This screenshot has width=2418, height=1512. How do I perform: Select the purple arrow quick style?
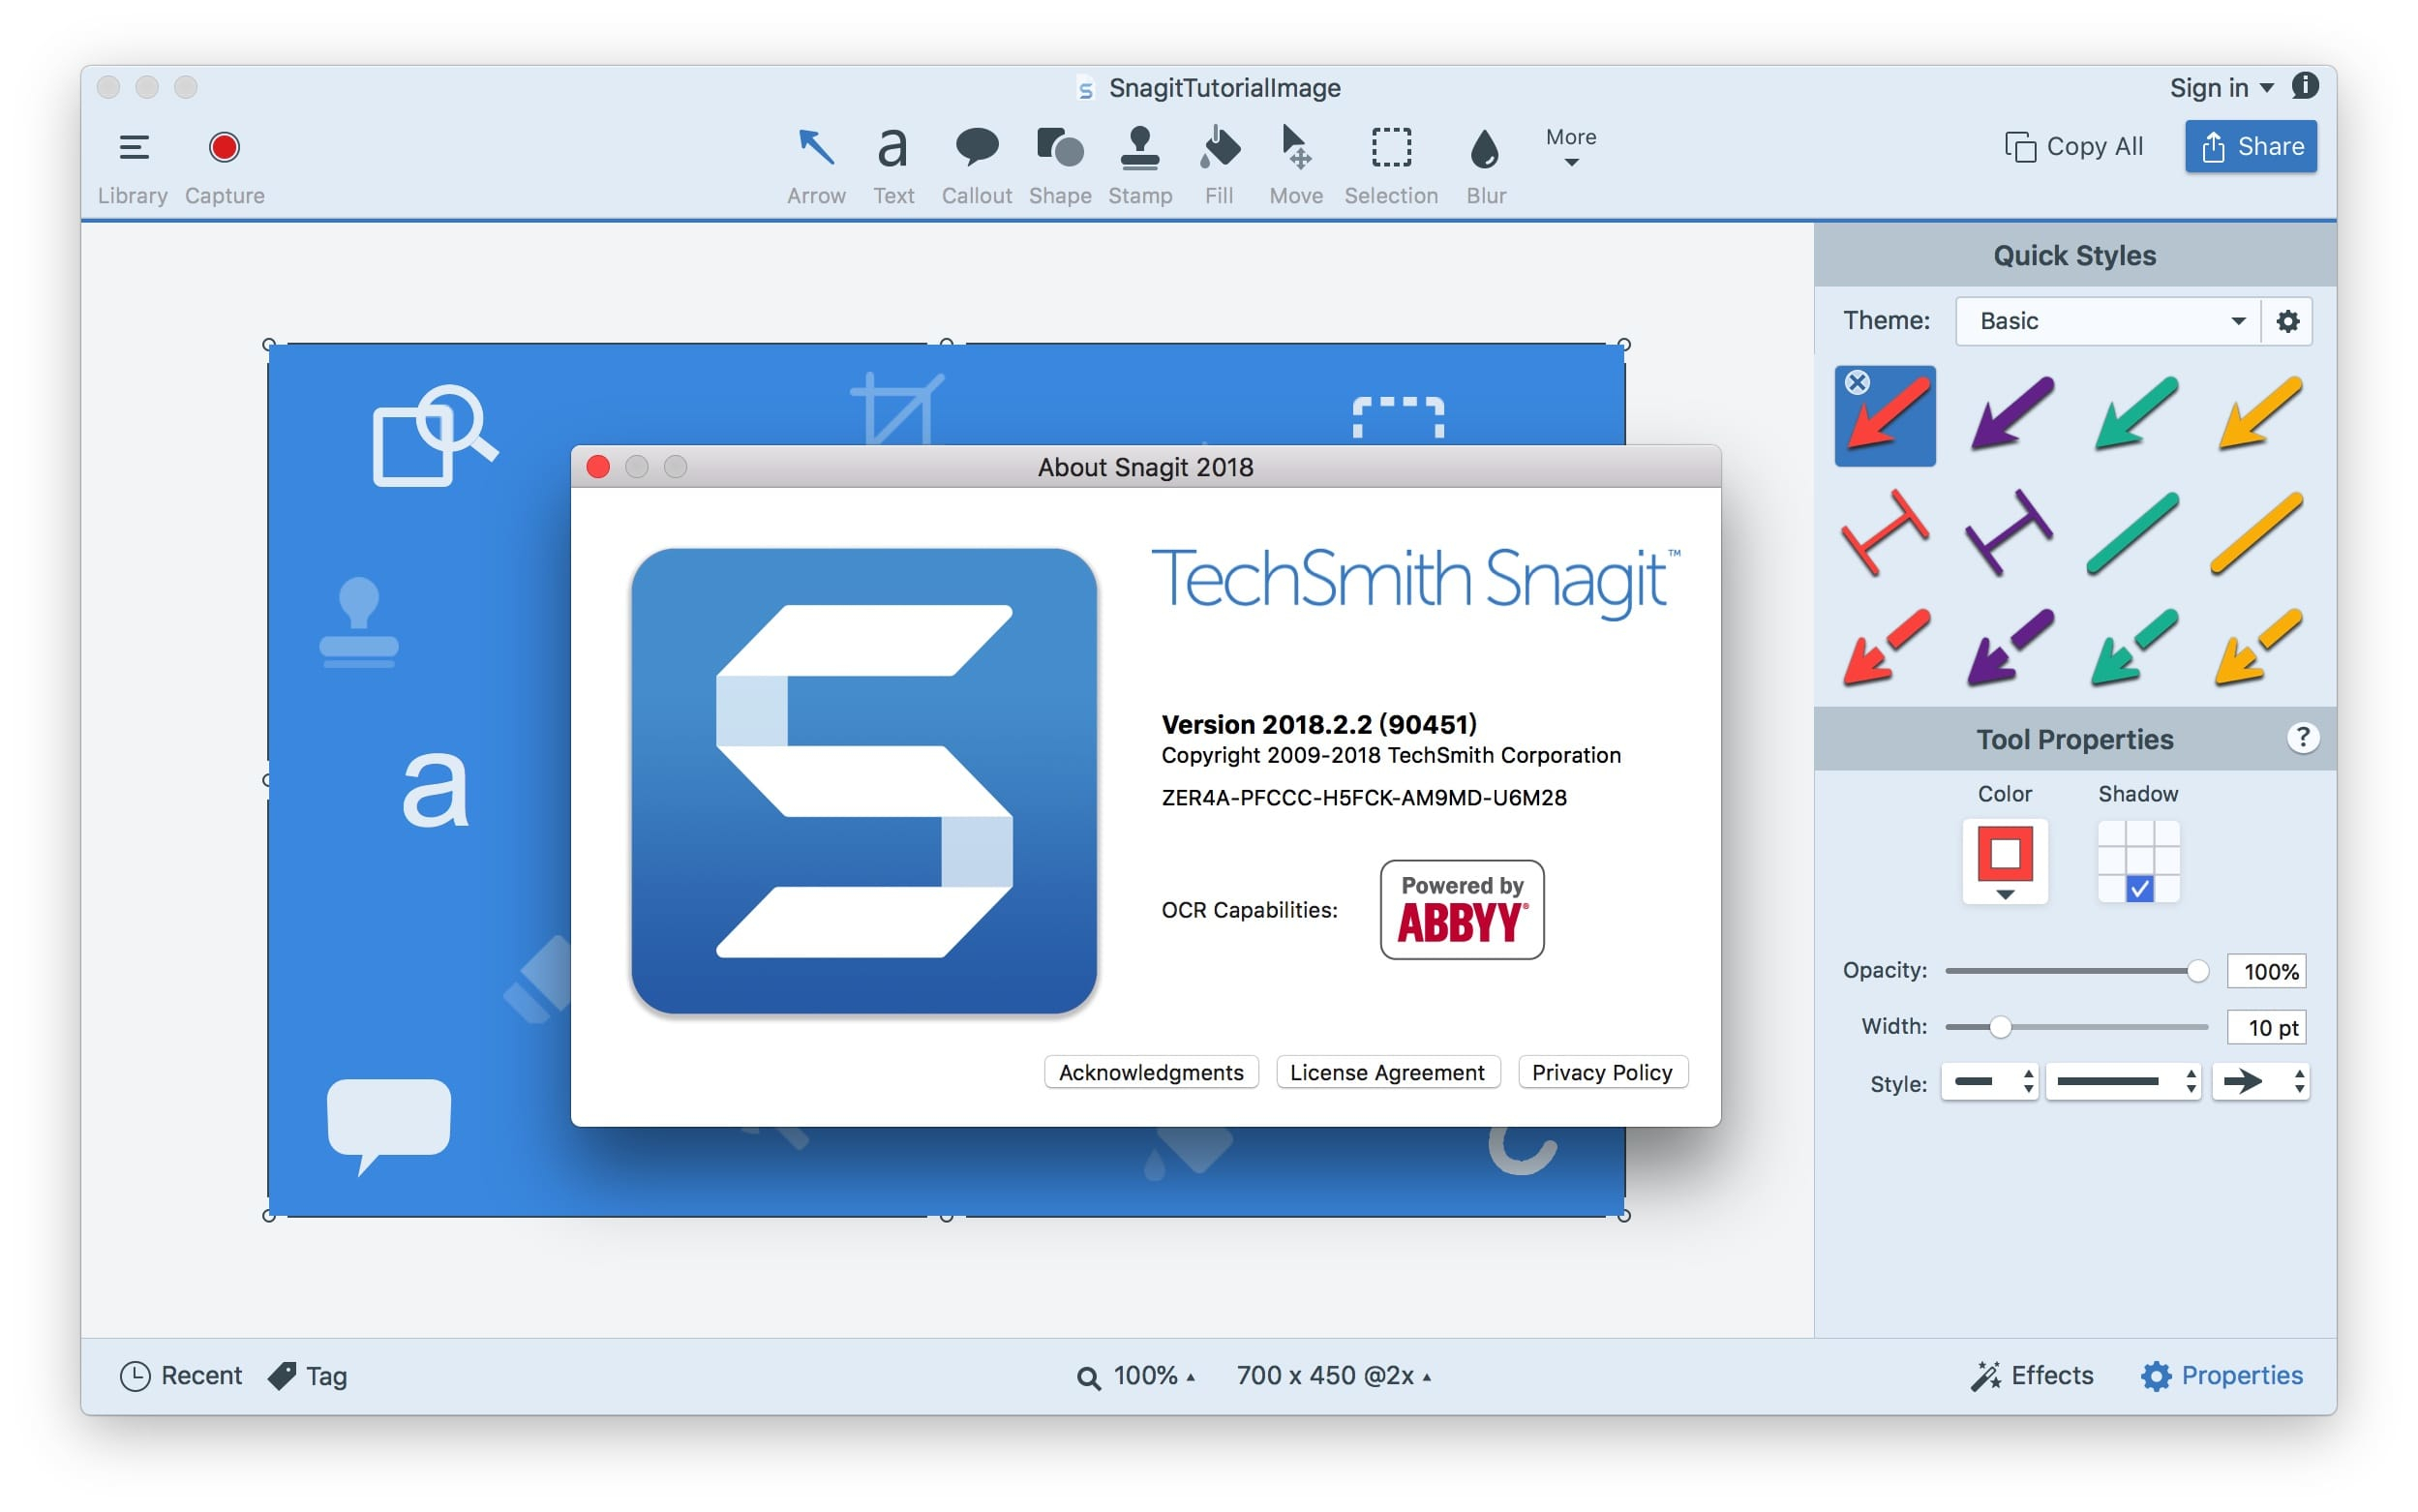(x=2011, y=414)
